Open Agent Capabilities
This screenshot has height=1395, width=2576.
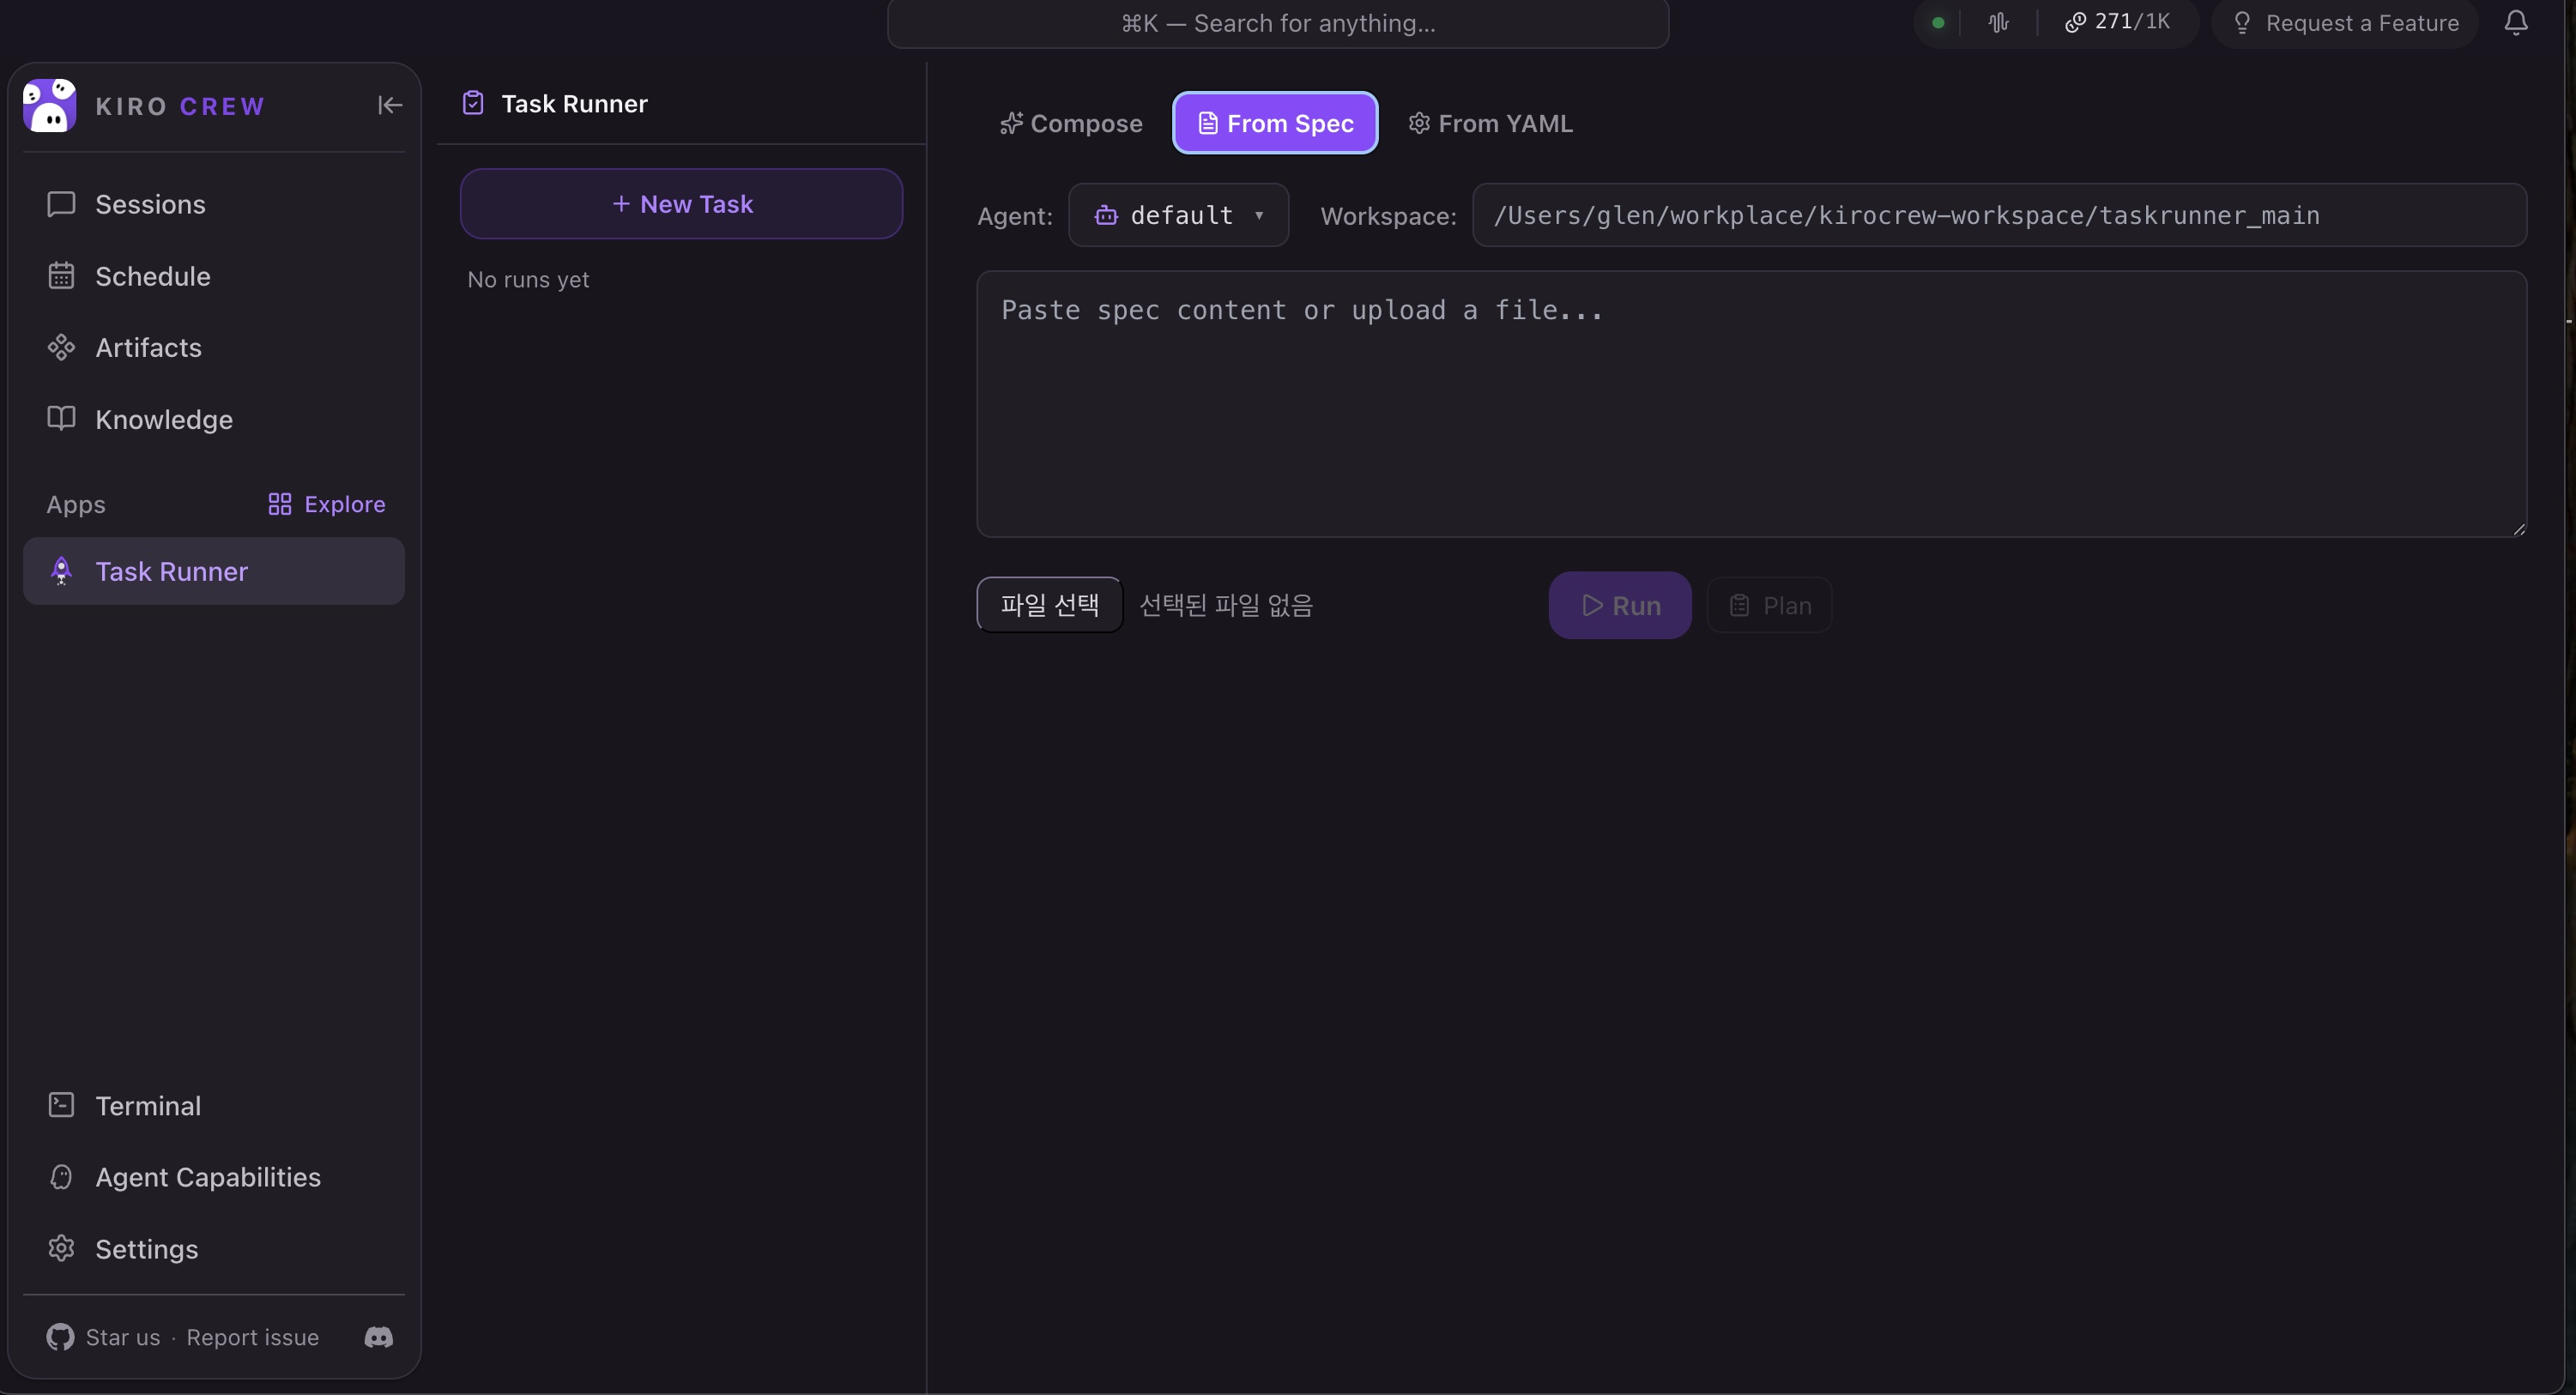tap(214, 1177)
